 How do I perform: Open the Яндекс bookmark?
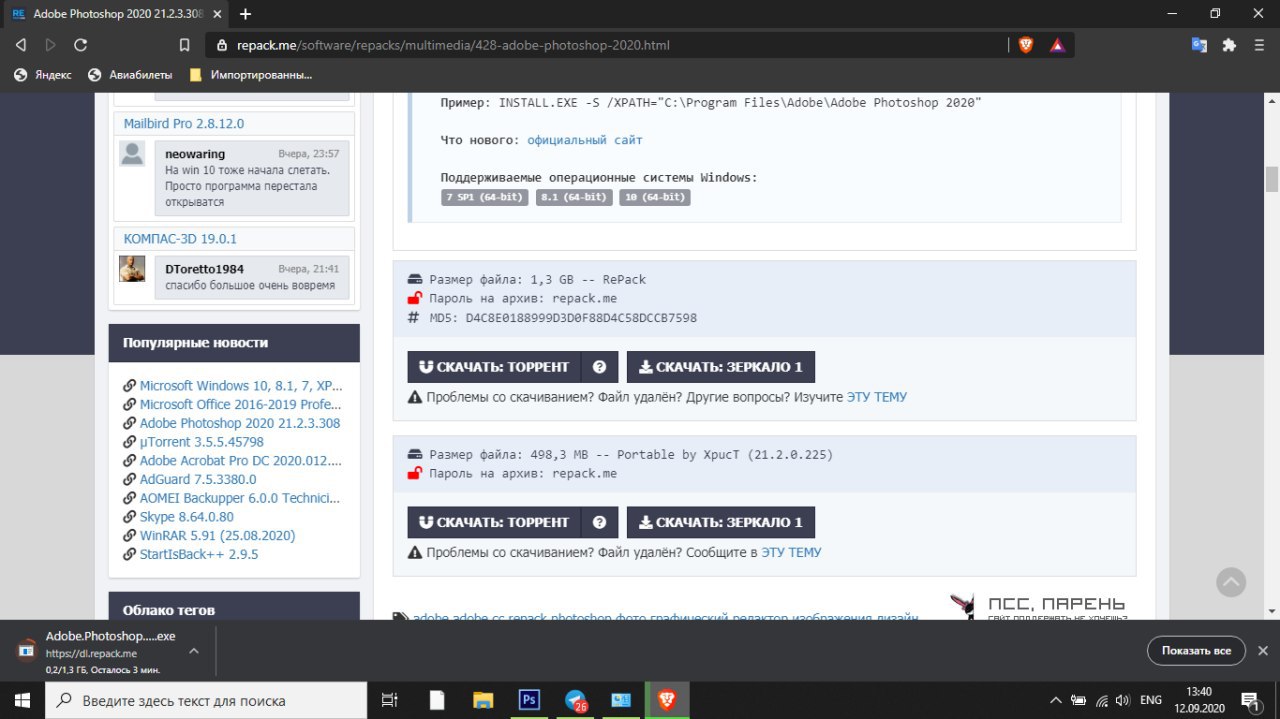coord(43,75)
